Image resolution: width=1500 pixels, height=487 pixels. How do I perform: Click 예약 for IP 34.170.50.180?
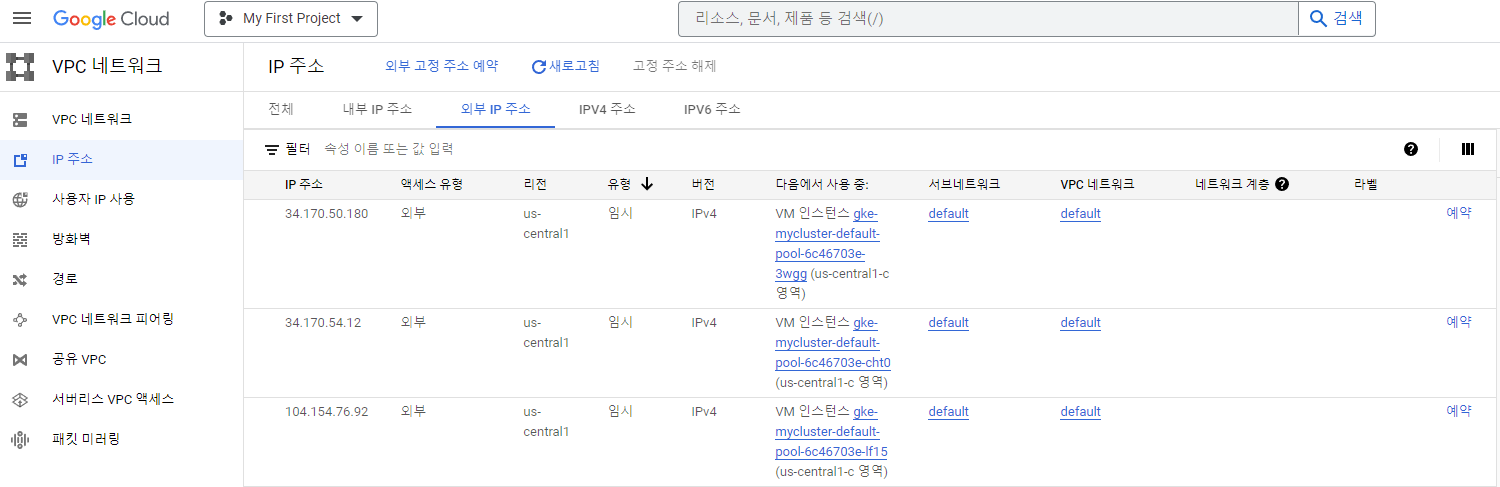pos(1459,212)
